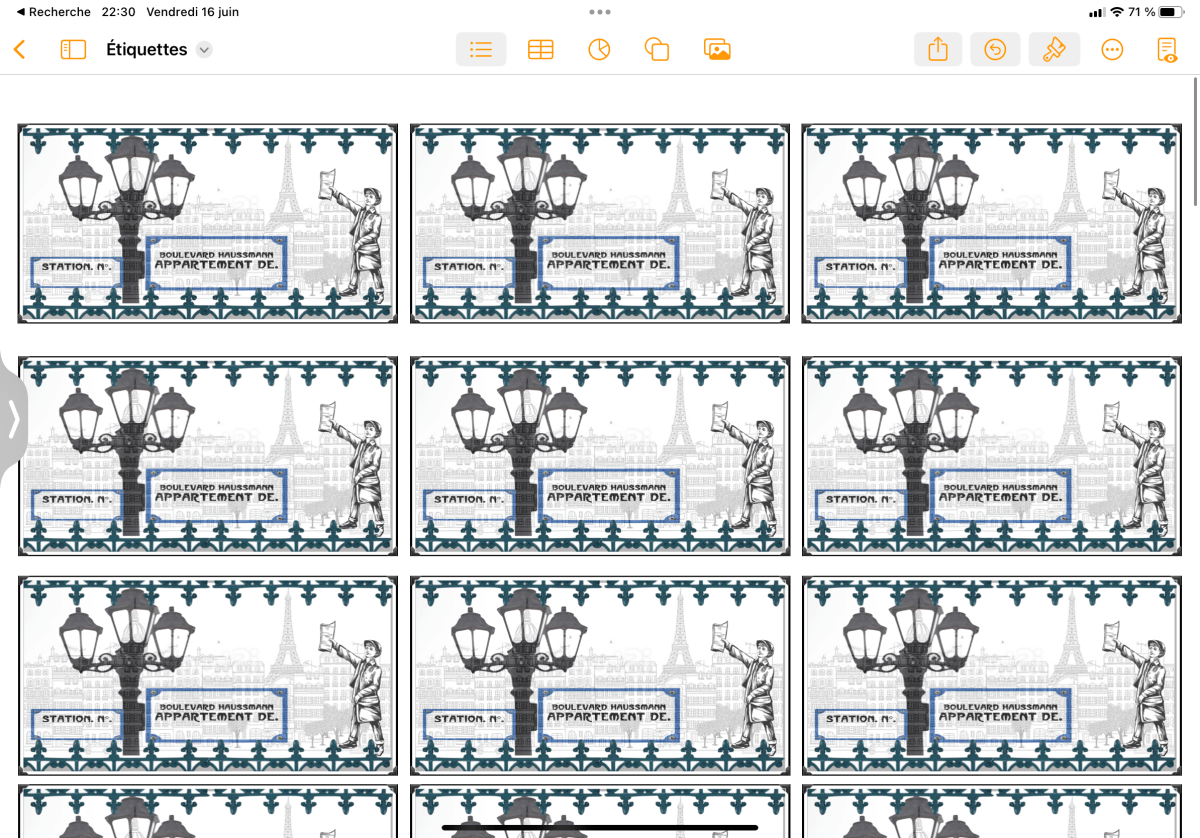This screenshot has width=1200, height=838.
Task: Toggle the Format paintbrush panel
Action: (1054, 50)
